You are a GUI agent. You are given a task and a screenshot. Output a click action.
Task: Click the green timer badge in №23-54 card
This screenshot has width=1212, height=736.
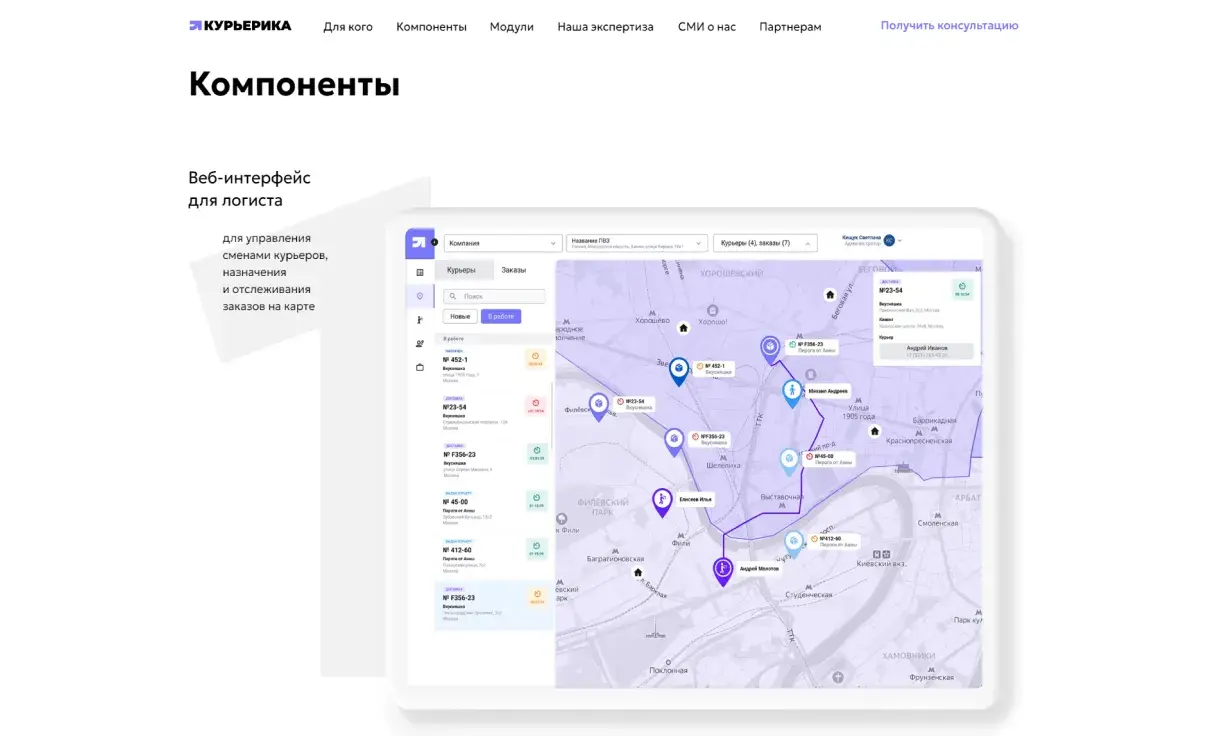(x=962, y=289)
